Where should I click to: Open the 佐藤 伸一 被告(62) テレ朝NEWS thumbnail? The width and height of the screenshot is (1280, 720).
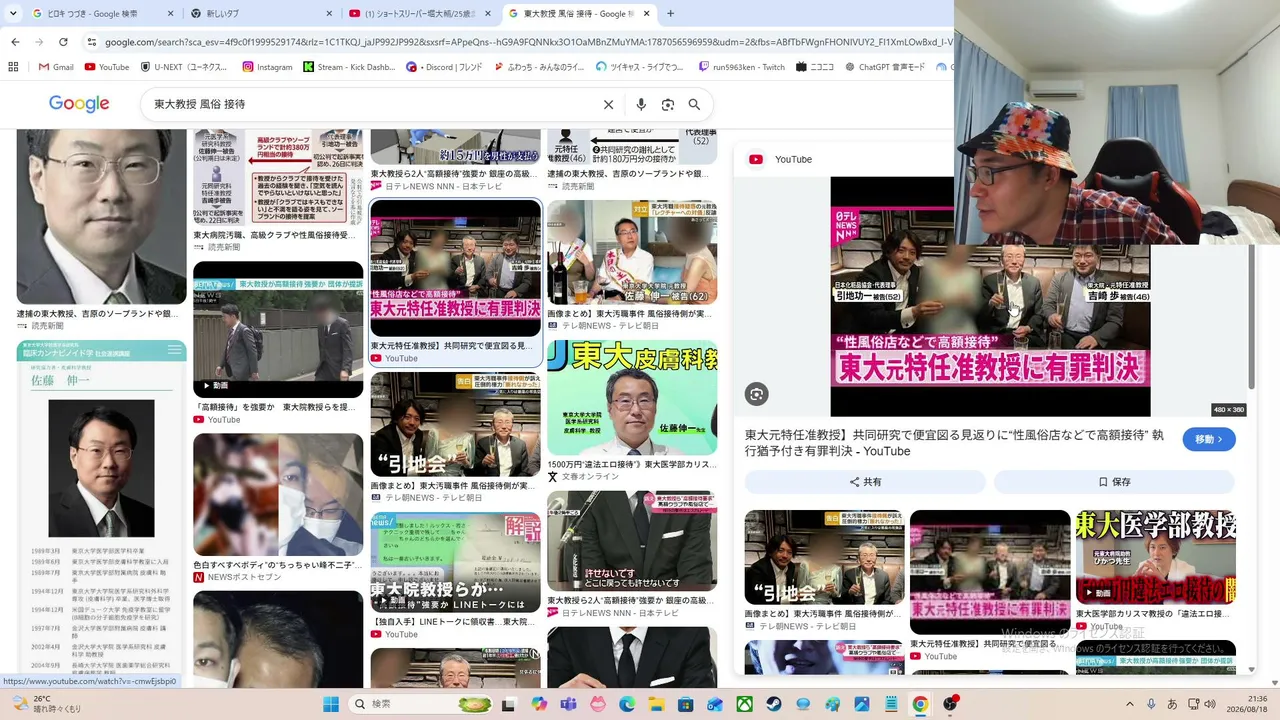632,252
